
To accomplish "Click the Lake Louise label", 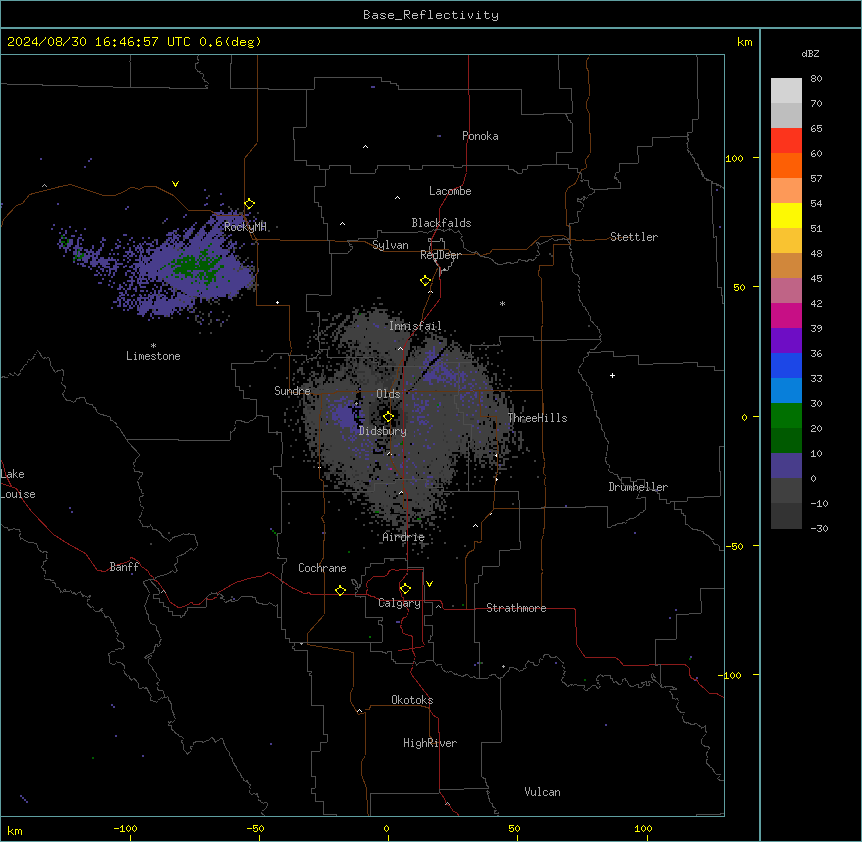I will 18,484.
